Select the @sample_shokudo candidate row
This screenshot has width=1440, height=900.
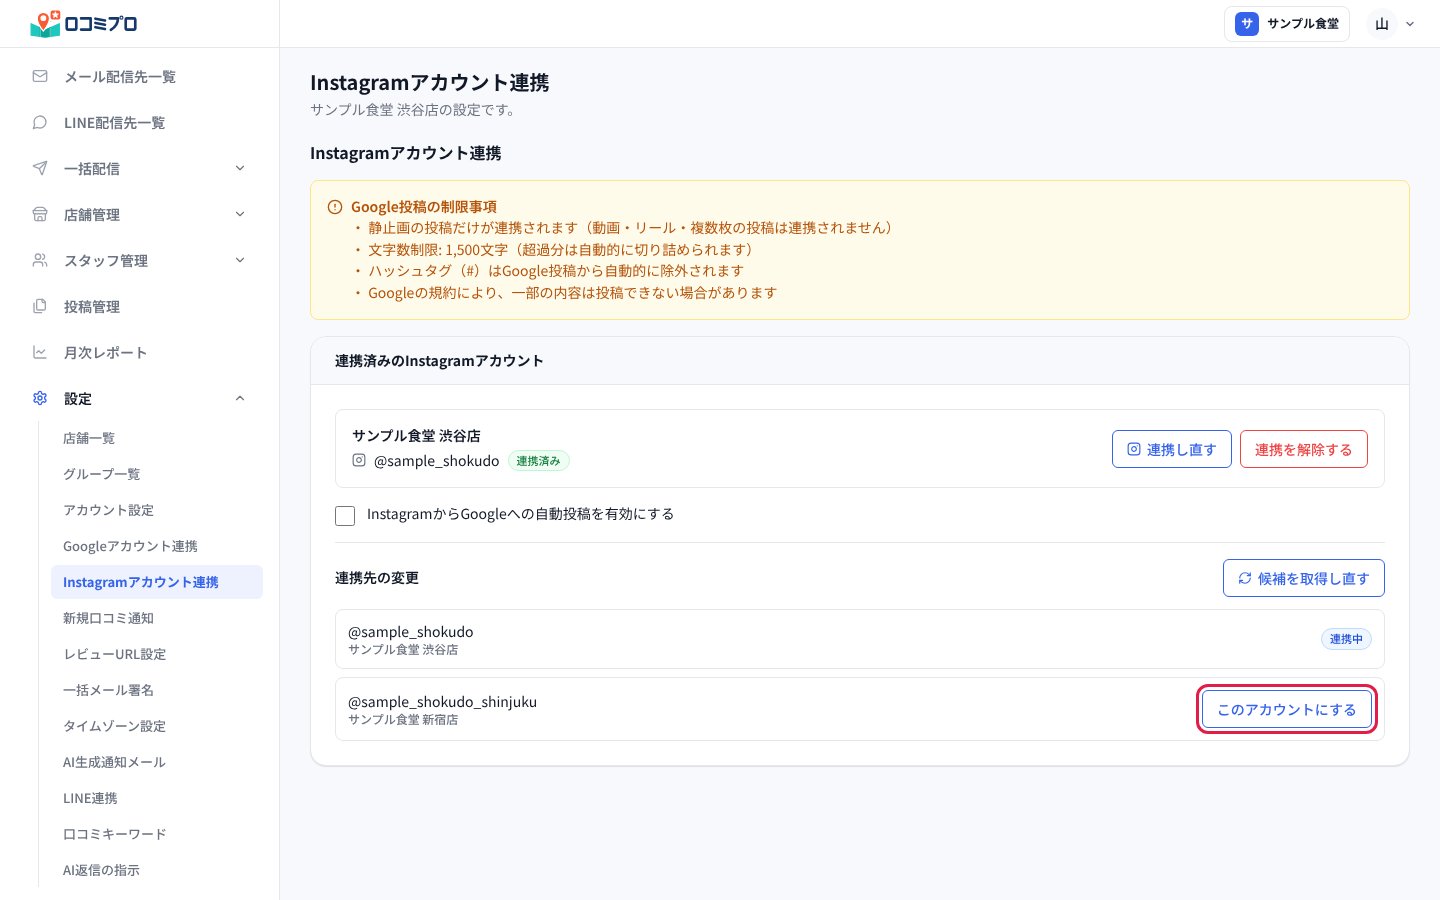click(860, 639)
